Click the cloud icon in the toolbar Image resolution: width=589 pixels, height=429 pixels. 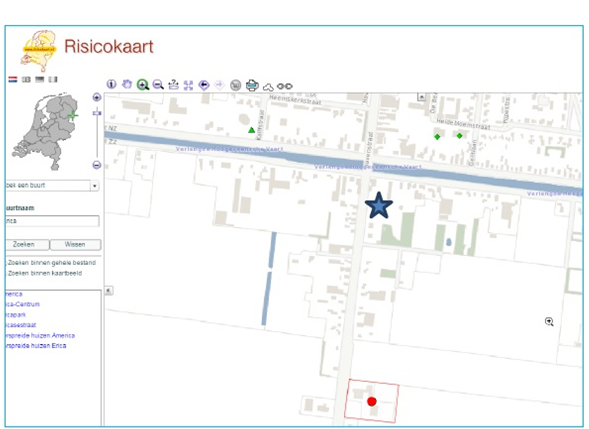(x=268, y=87)
